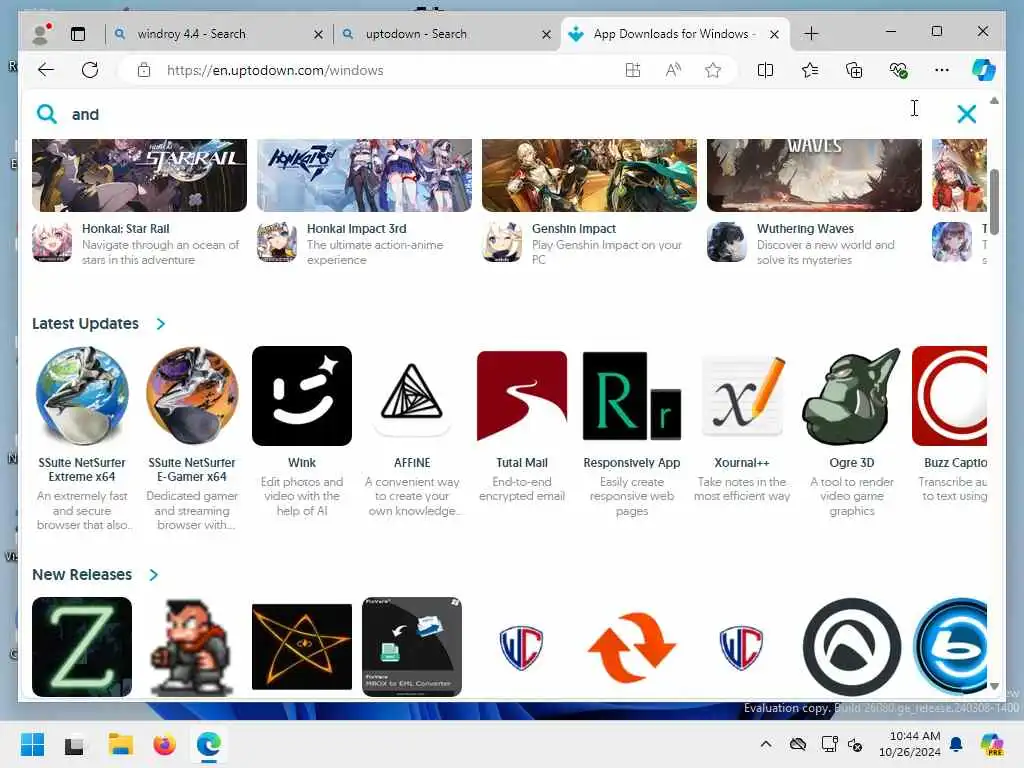Open the Genshin Impact banner image
Viewport: 1024px width, 768px height.
[589, 175]
